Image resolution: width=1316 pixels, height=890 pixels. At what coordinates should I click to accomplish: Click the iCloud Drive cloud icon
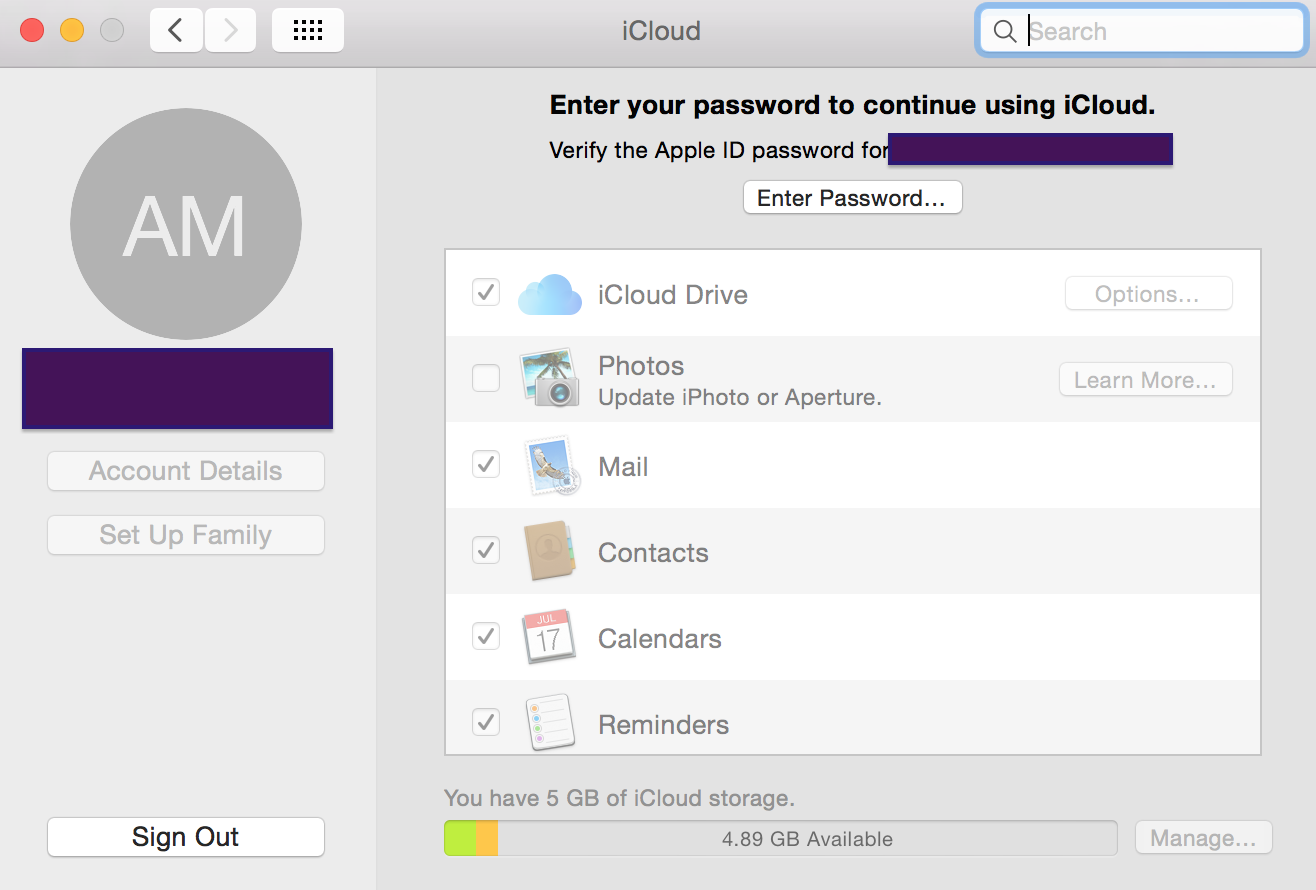point(550,295)
